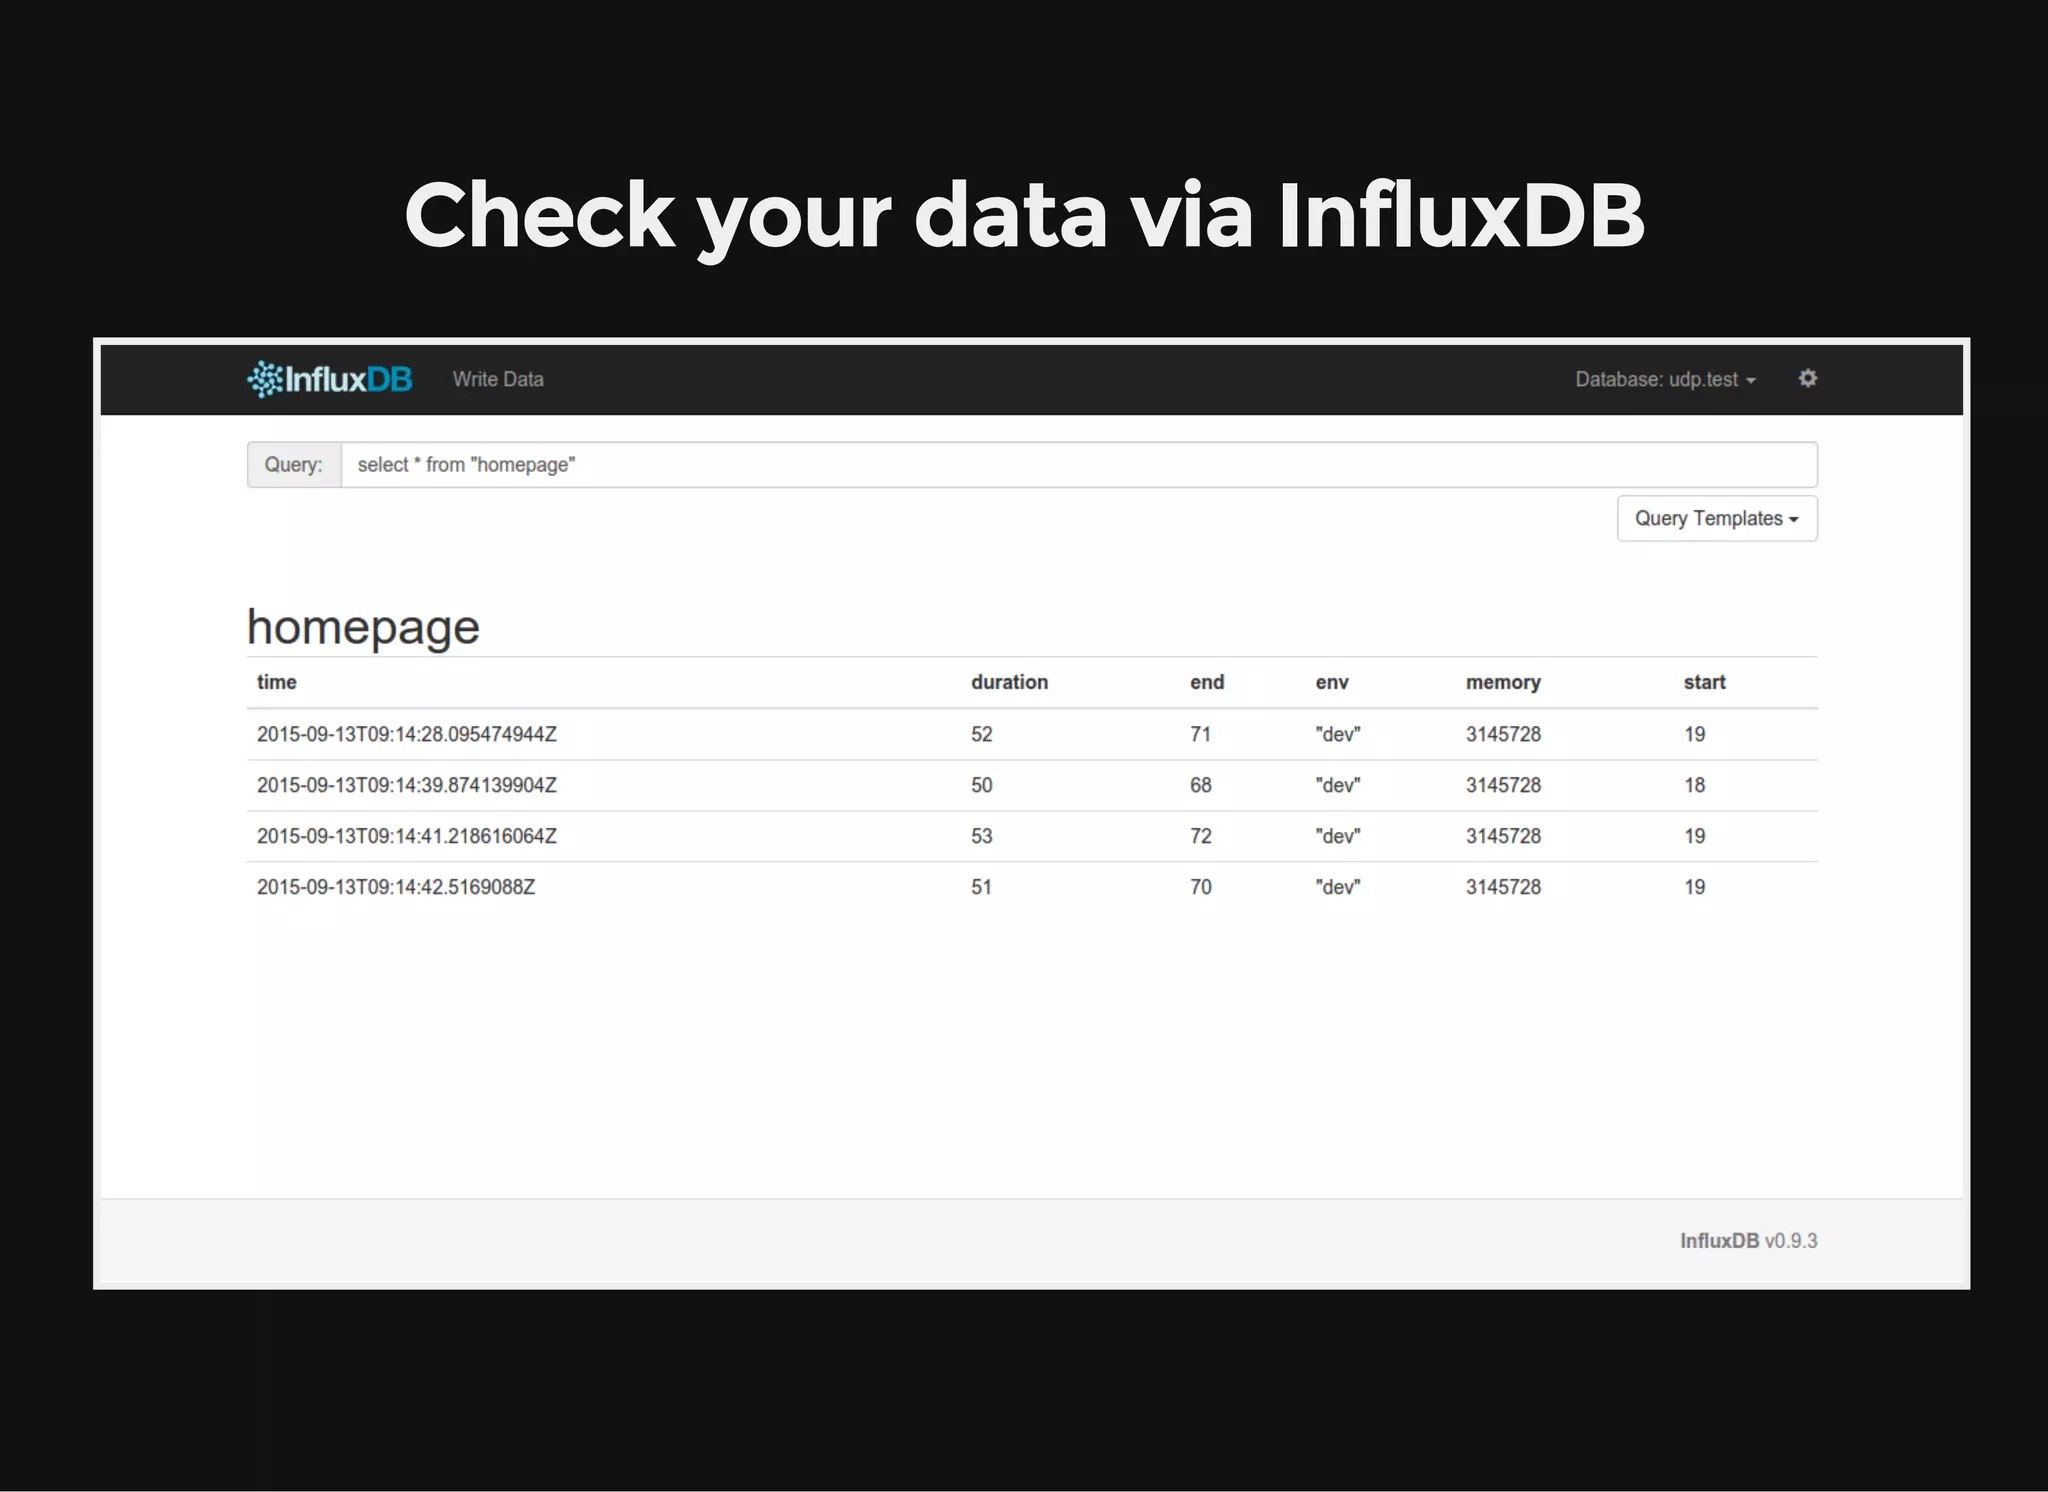Click duration value 53
Screen dimensions: 2048x1492
pos(982,836)
